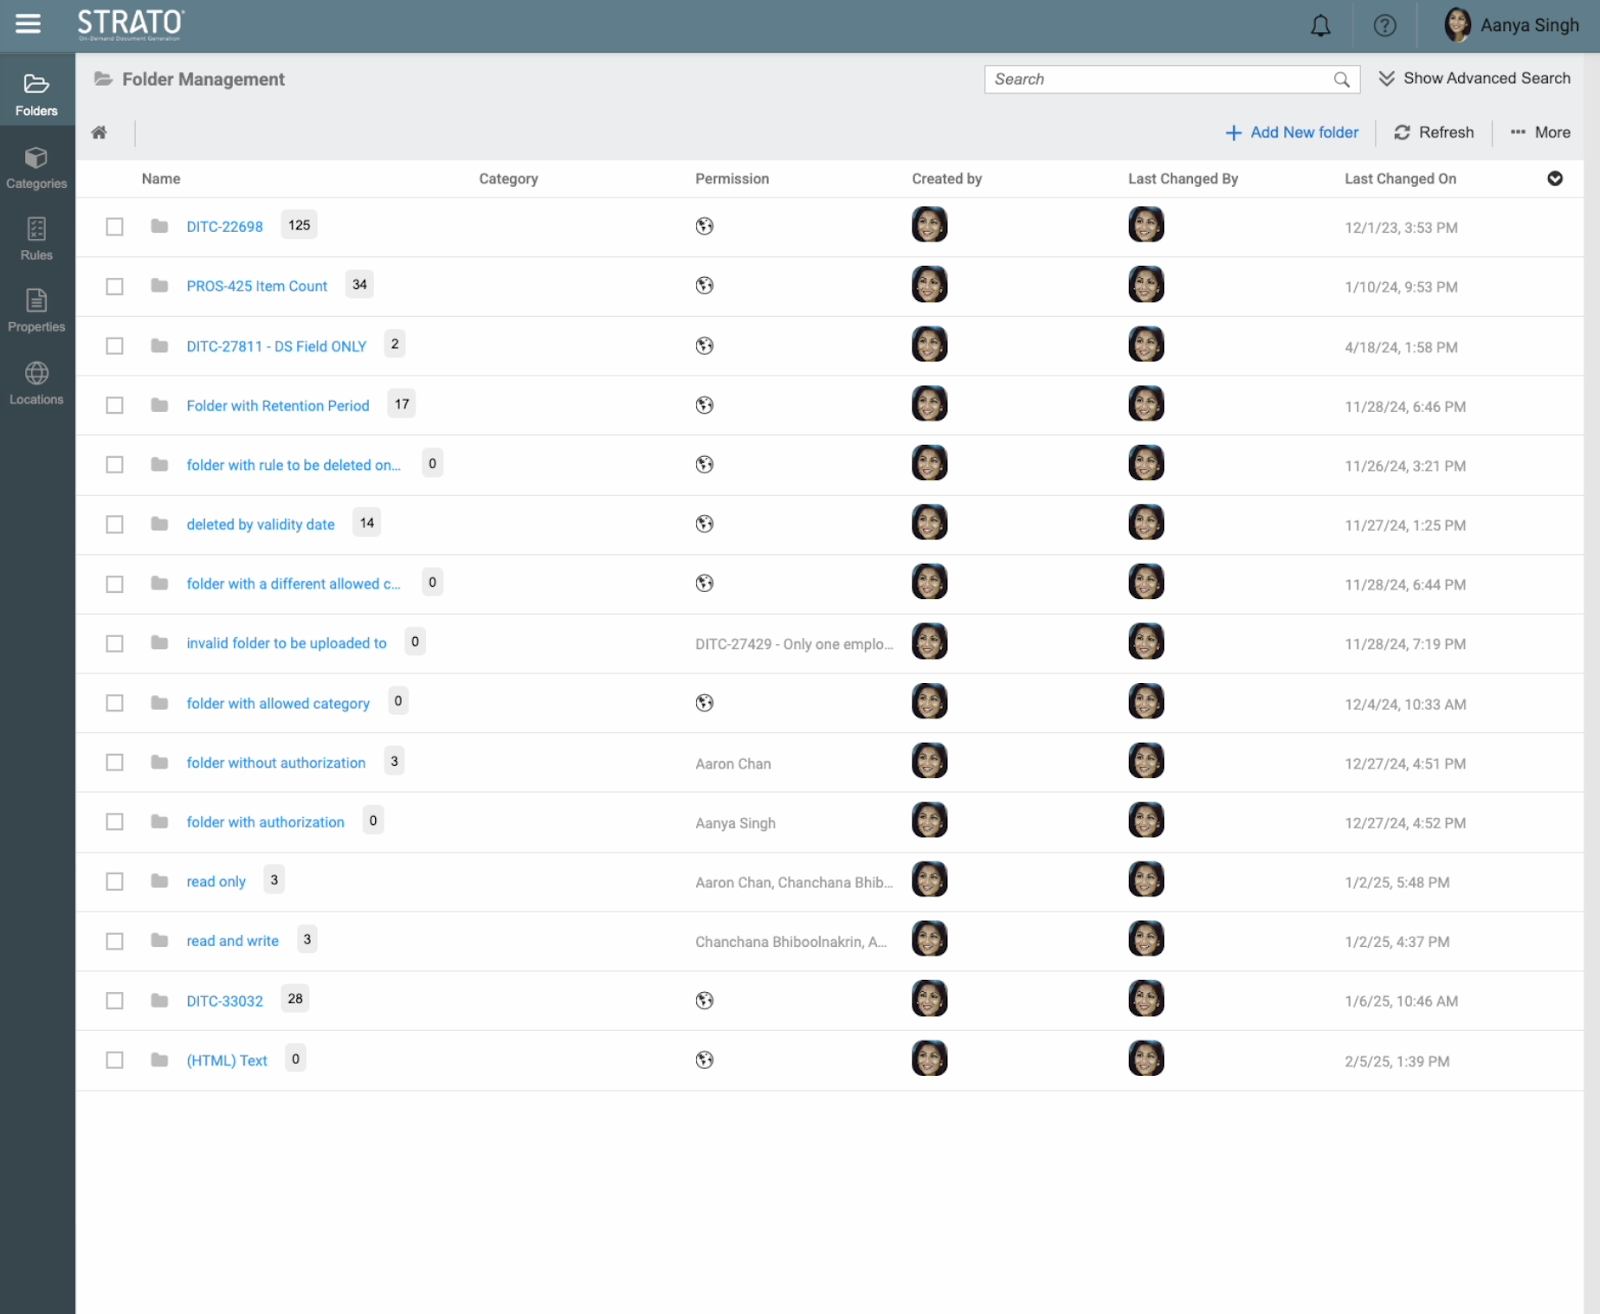Screen dimensions: 1600x1314
Task: Open Properties in the sidebar
Action: click(37, 311)
